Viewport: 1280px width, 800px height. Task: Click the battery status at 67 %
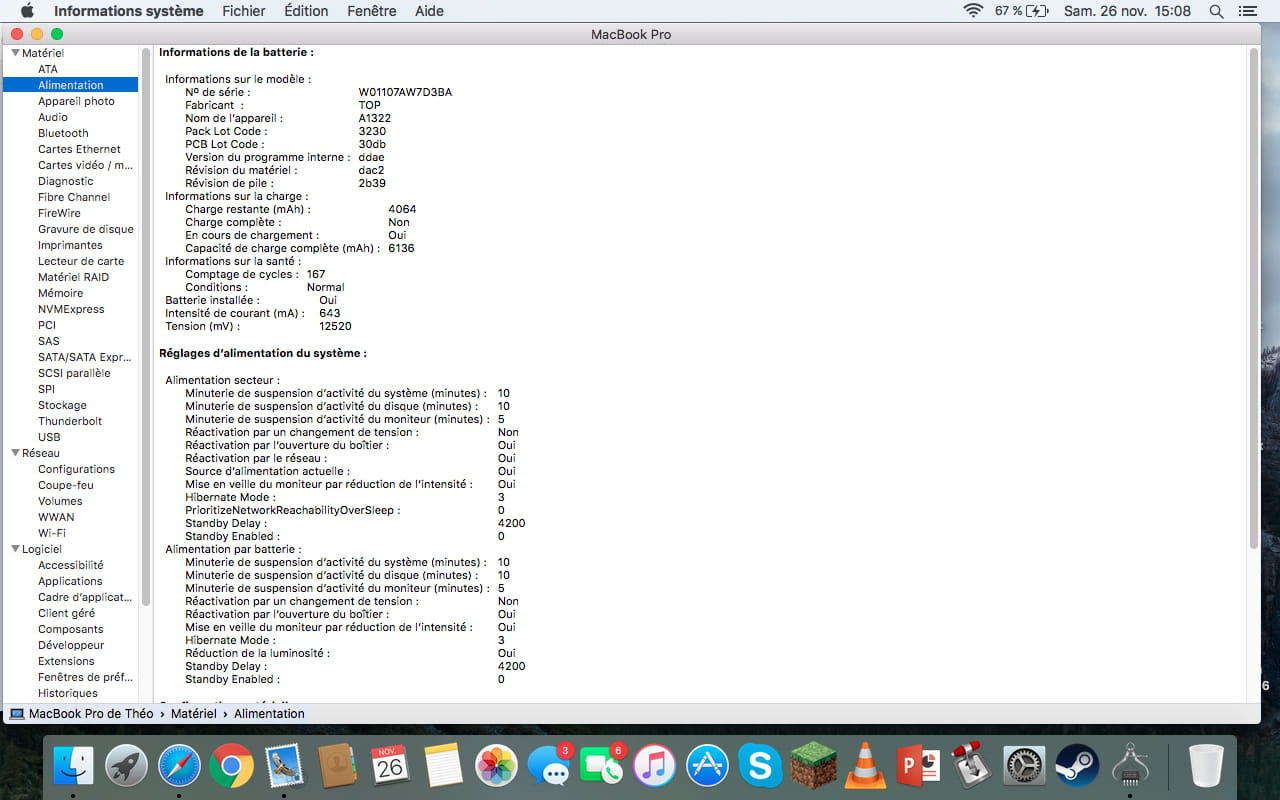pos(1021,11)
